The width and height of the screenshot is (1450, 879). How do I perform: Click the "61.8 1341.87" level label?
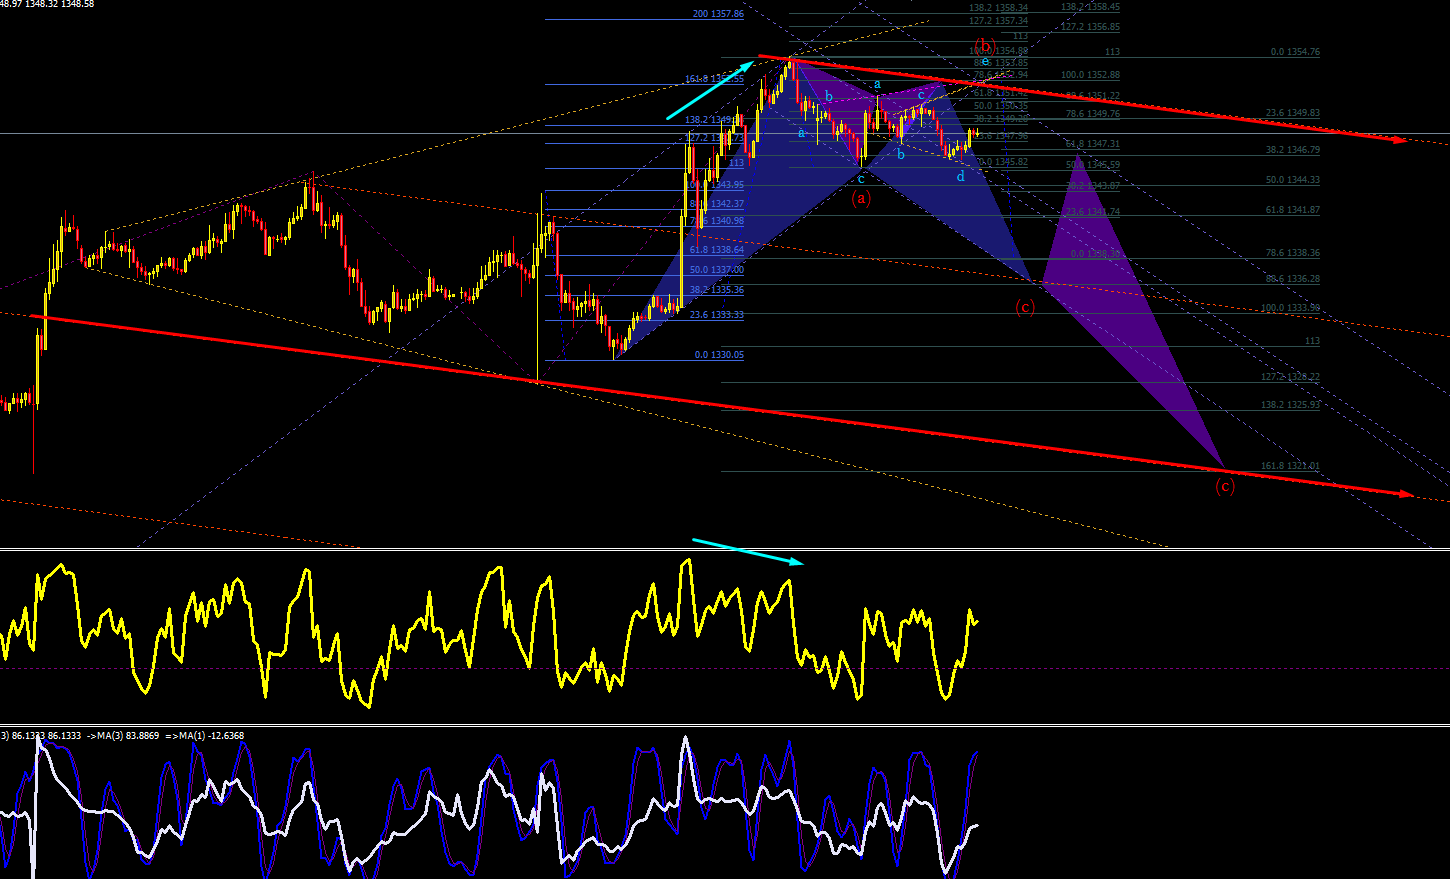(1293, 210)
